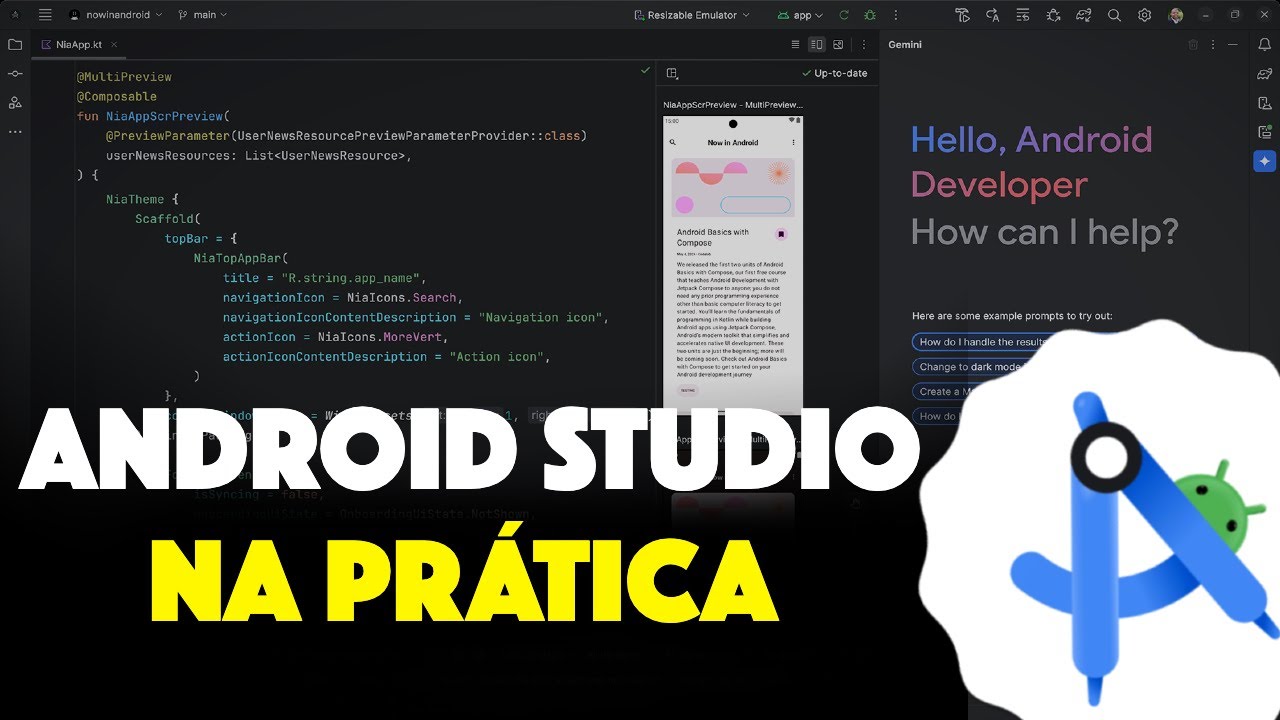This screenshot has height=720, width=1280.
Task: Open Notifications bell tool window
Action: (x=1265, y=45)
